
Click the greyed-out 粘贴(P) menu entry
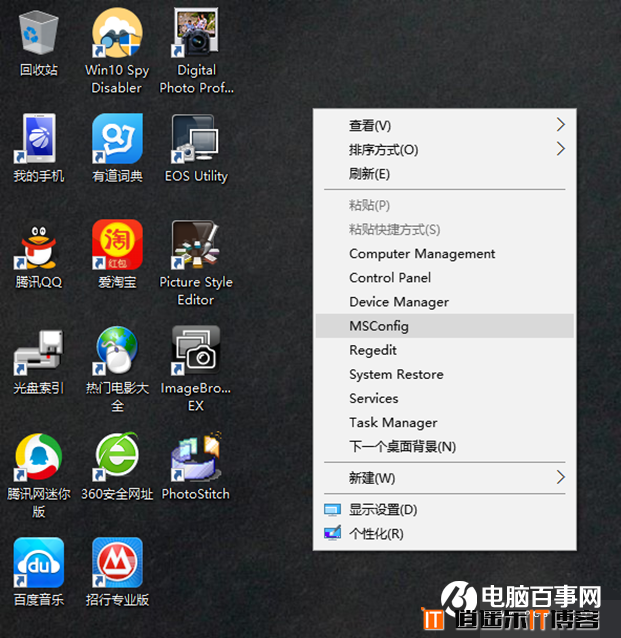point(444,205)
